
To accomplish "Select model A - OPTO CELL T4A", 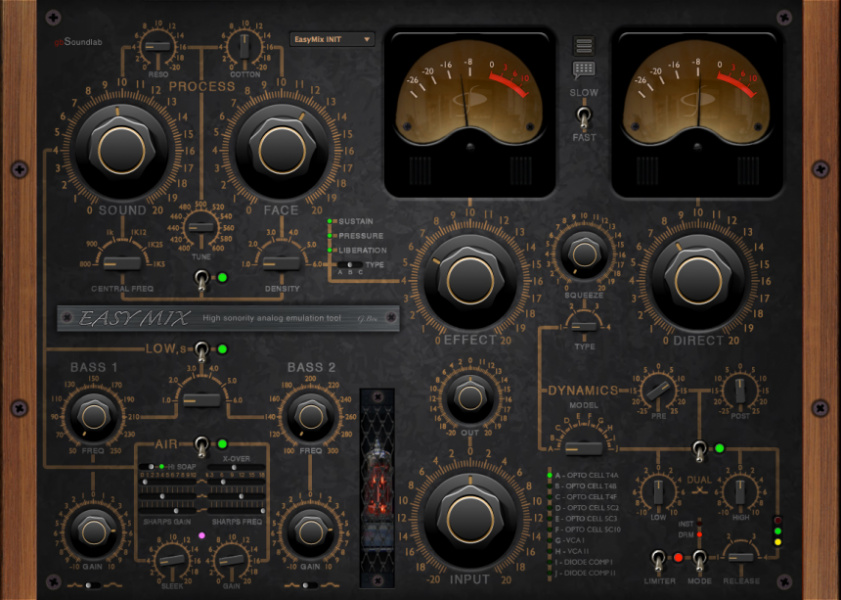I will [586, 475].
